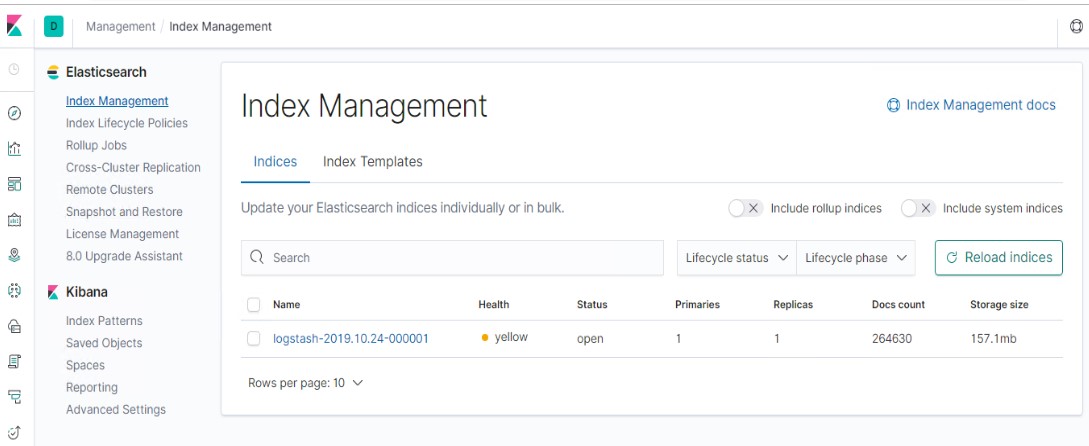The width and height of the screenshot is (1089, 446).
Task: Open Index Lifecycle Policies in side menu
Action: 126,123
